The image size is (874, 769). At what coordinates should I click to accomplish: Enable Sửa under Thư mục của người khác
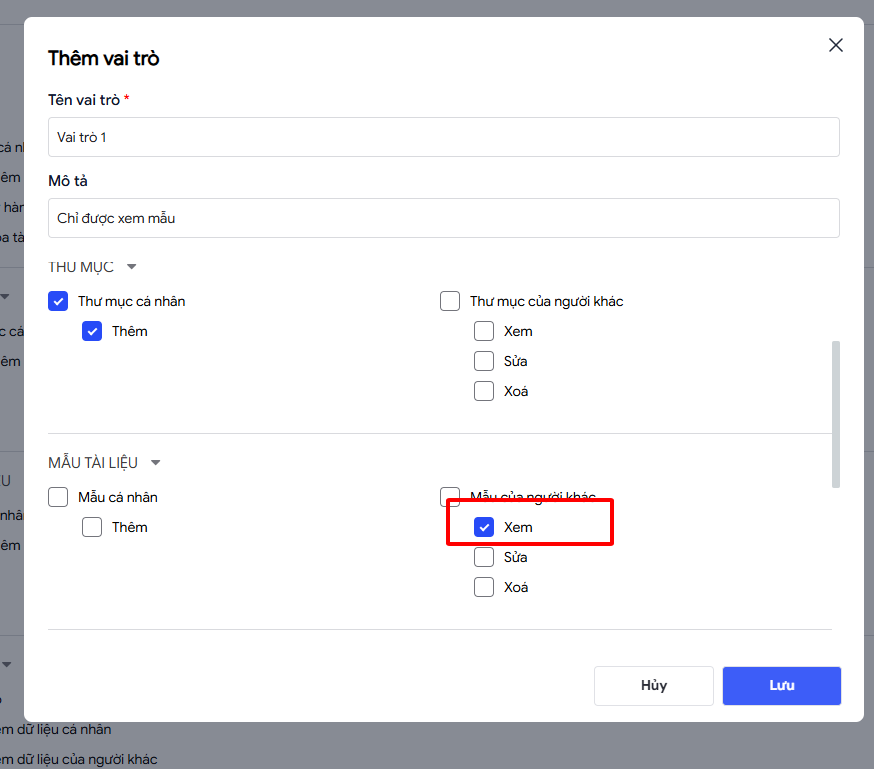(484, 361)
